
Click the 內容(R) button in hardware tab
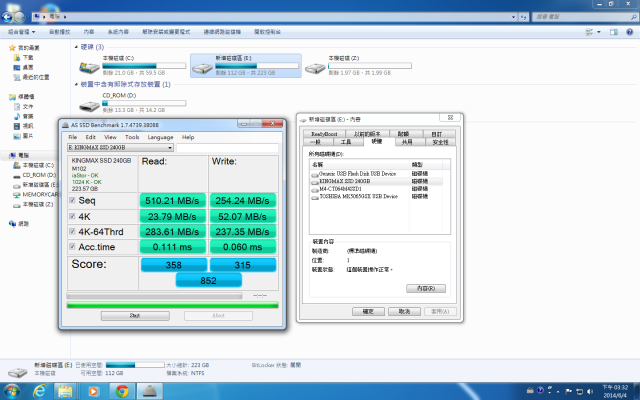(426, 289)
